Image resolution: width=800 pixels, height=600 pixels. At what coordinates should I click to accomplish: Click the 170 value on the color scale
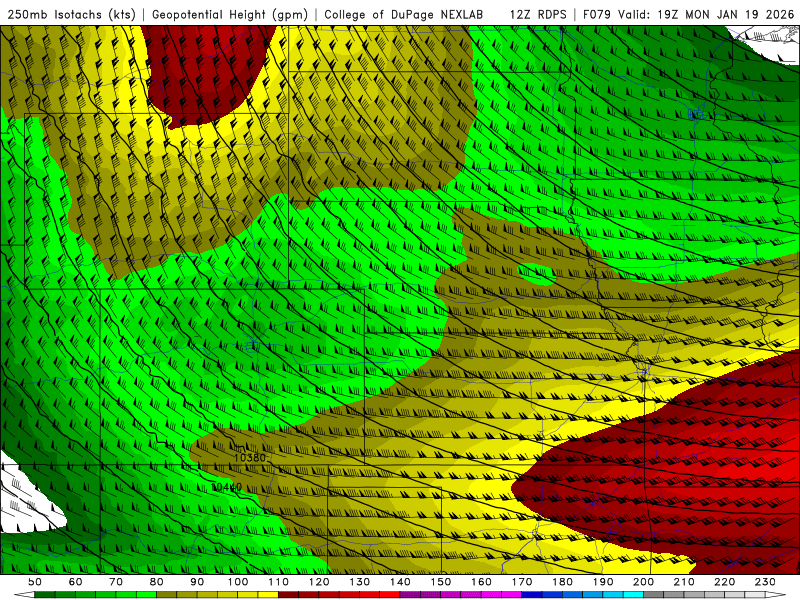pyautogui.click(x=522, y=582)
